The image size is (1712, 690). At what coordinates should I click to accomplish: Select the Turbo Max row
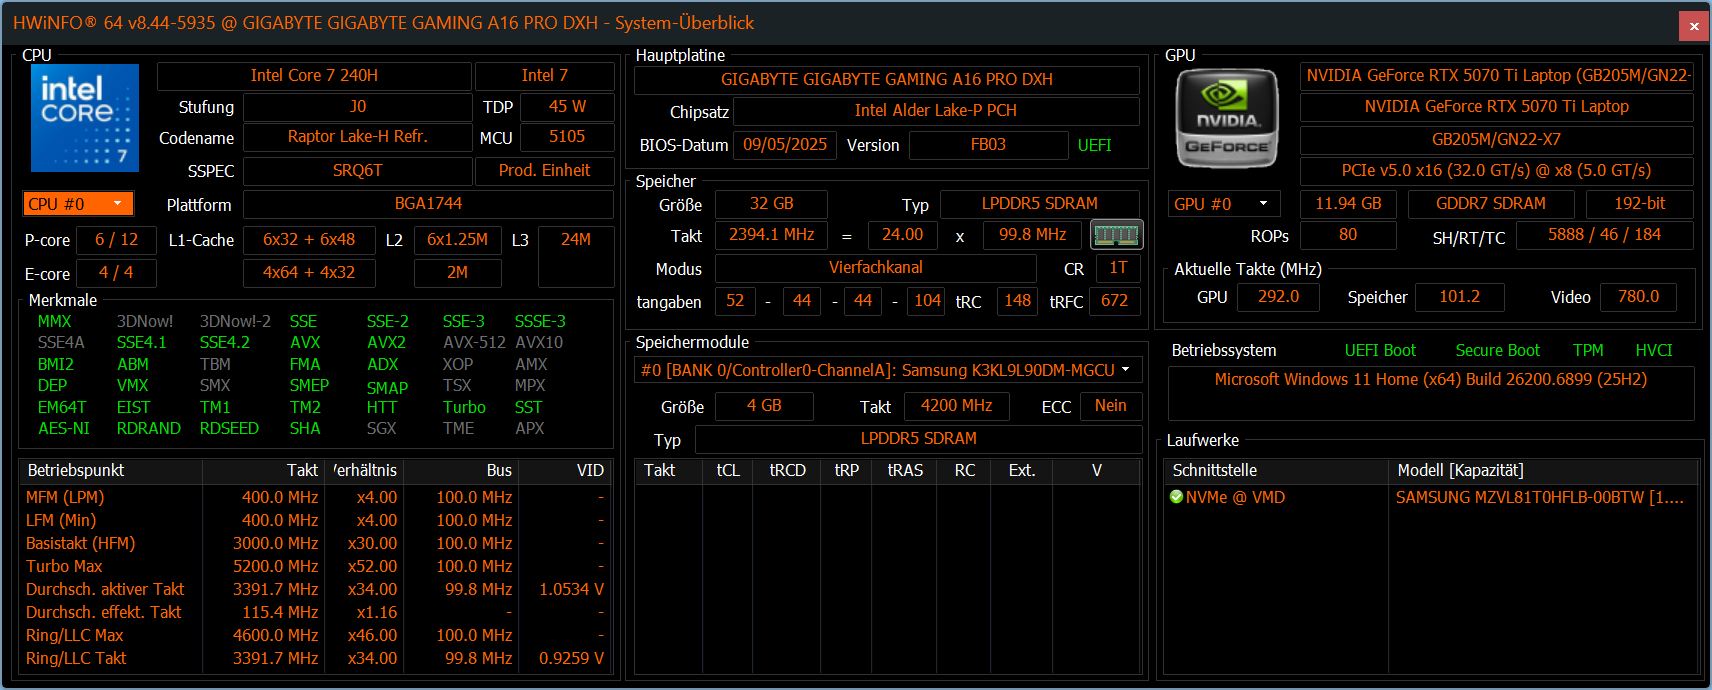[65, 566]
